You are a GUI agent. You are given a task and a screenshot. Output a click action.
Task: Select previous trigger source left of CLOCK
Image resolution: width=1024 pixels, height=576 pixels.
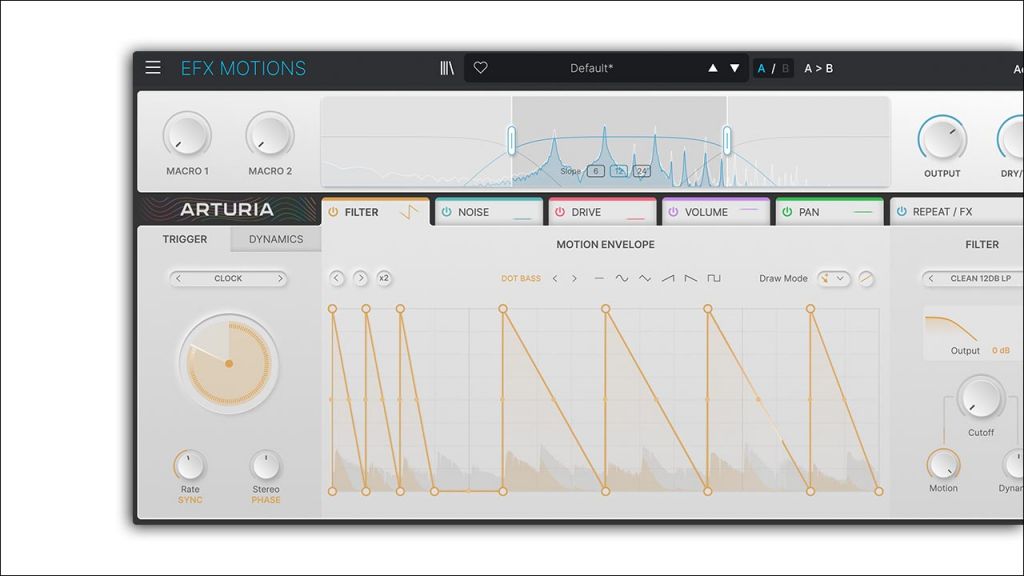pyautogui.click(x=178, y=278)
